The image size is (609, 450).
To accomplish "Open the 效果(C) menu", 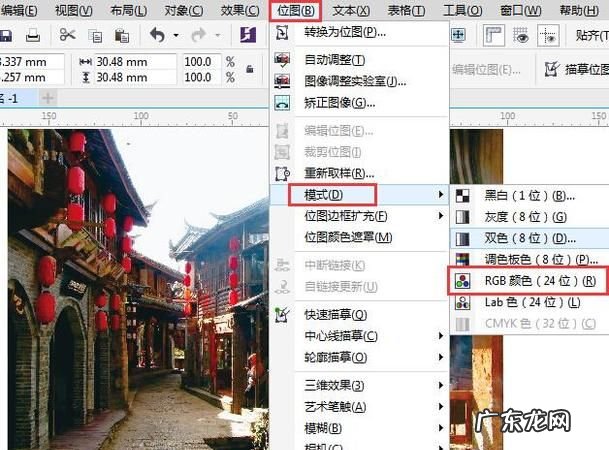I will click(240, 10).
